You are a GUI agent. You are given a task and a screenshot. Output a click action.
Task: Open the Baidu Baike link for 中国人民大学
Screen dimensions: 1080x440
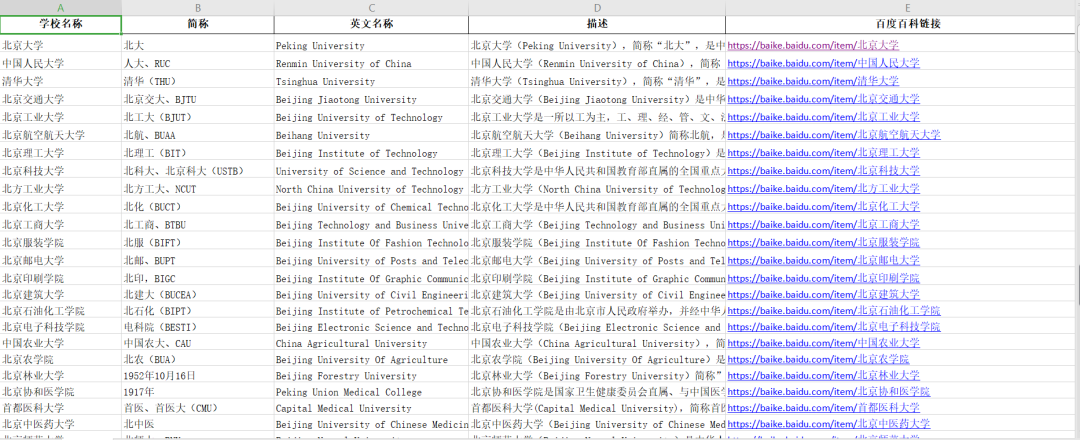point(823,63)
